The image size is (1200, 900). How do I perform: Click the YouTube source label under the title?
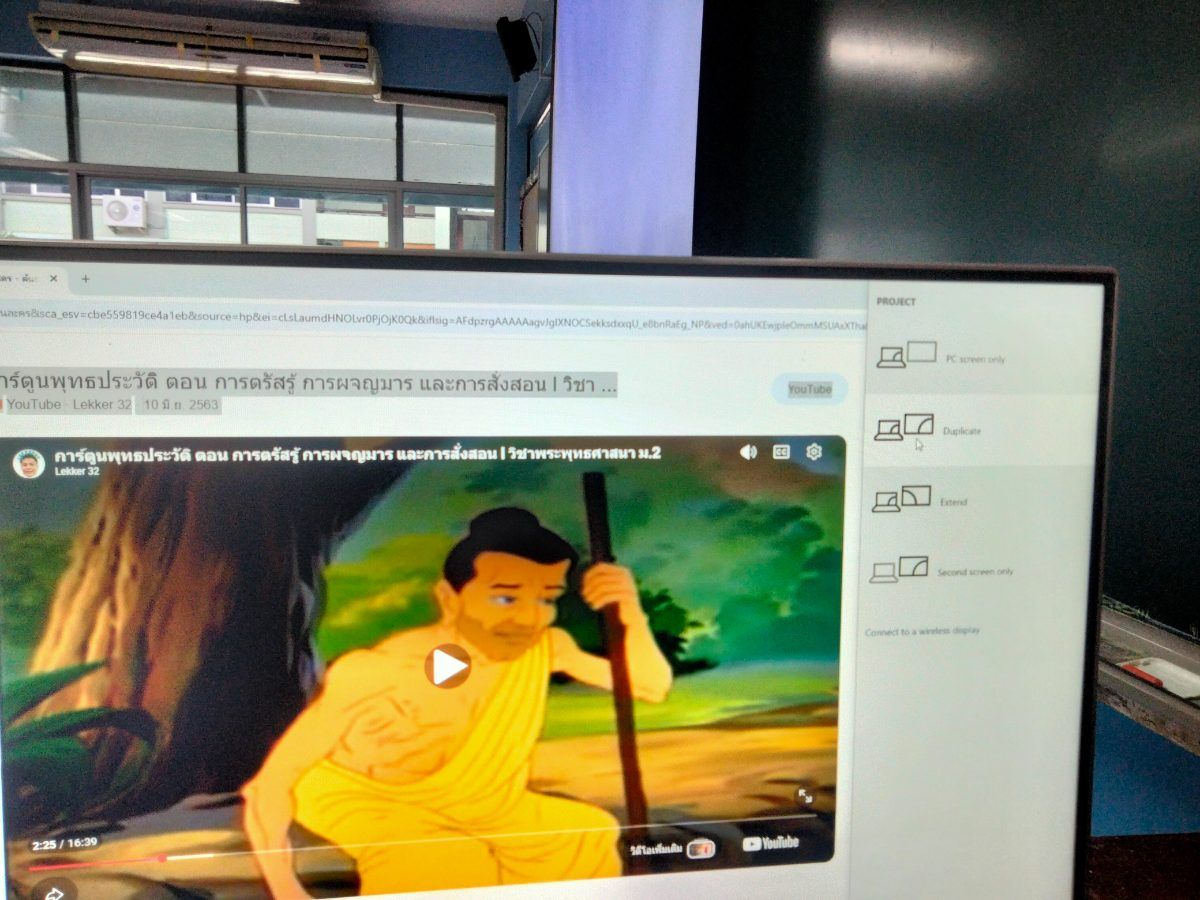point(34,405)
